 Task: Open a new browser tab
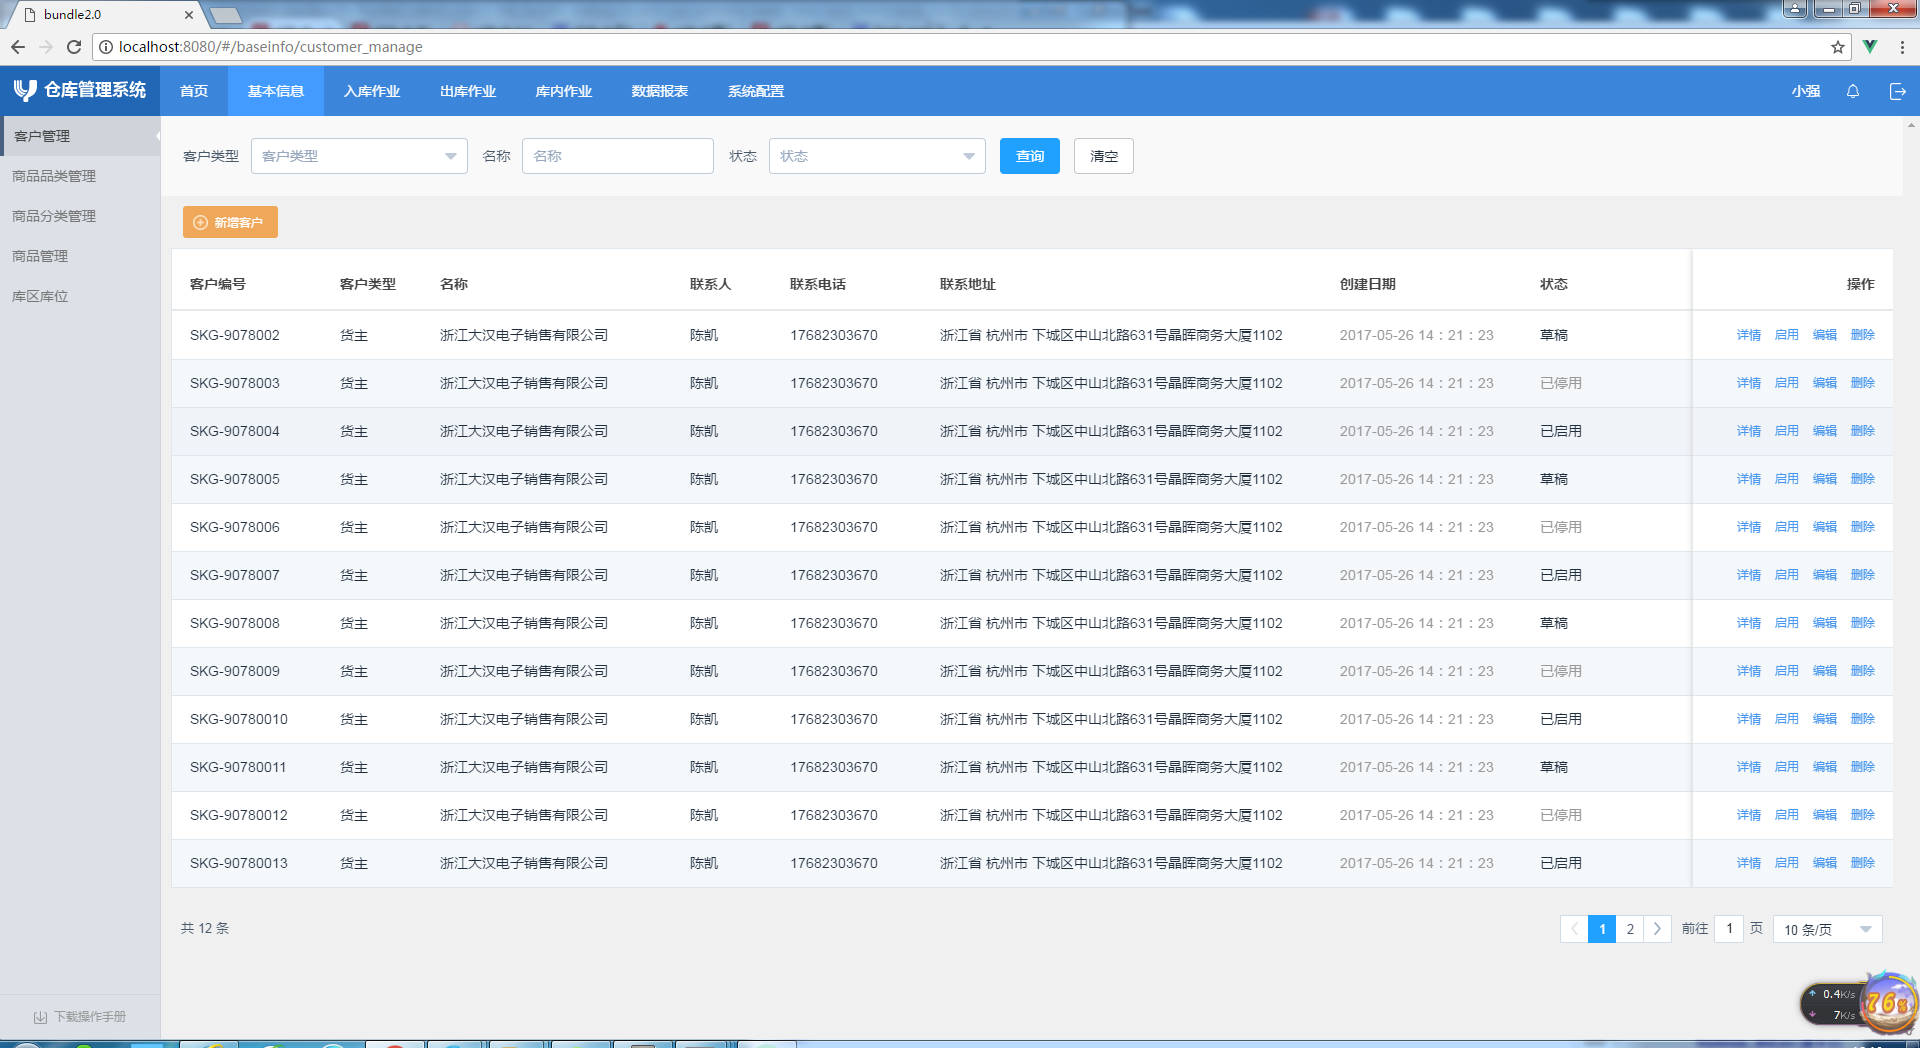226,15
